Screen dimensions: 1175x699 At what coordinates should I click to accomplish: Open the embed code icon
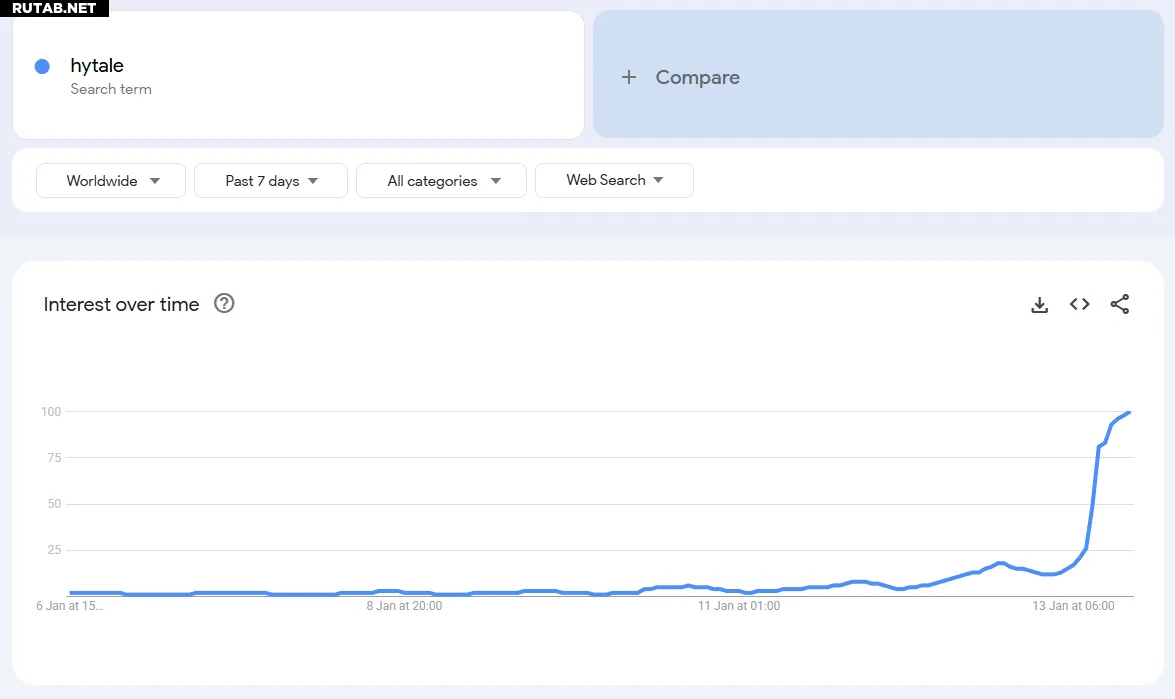(x=1079, y=305)
